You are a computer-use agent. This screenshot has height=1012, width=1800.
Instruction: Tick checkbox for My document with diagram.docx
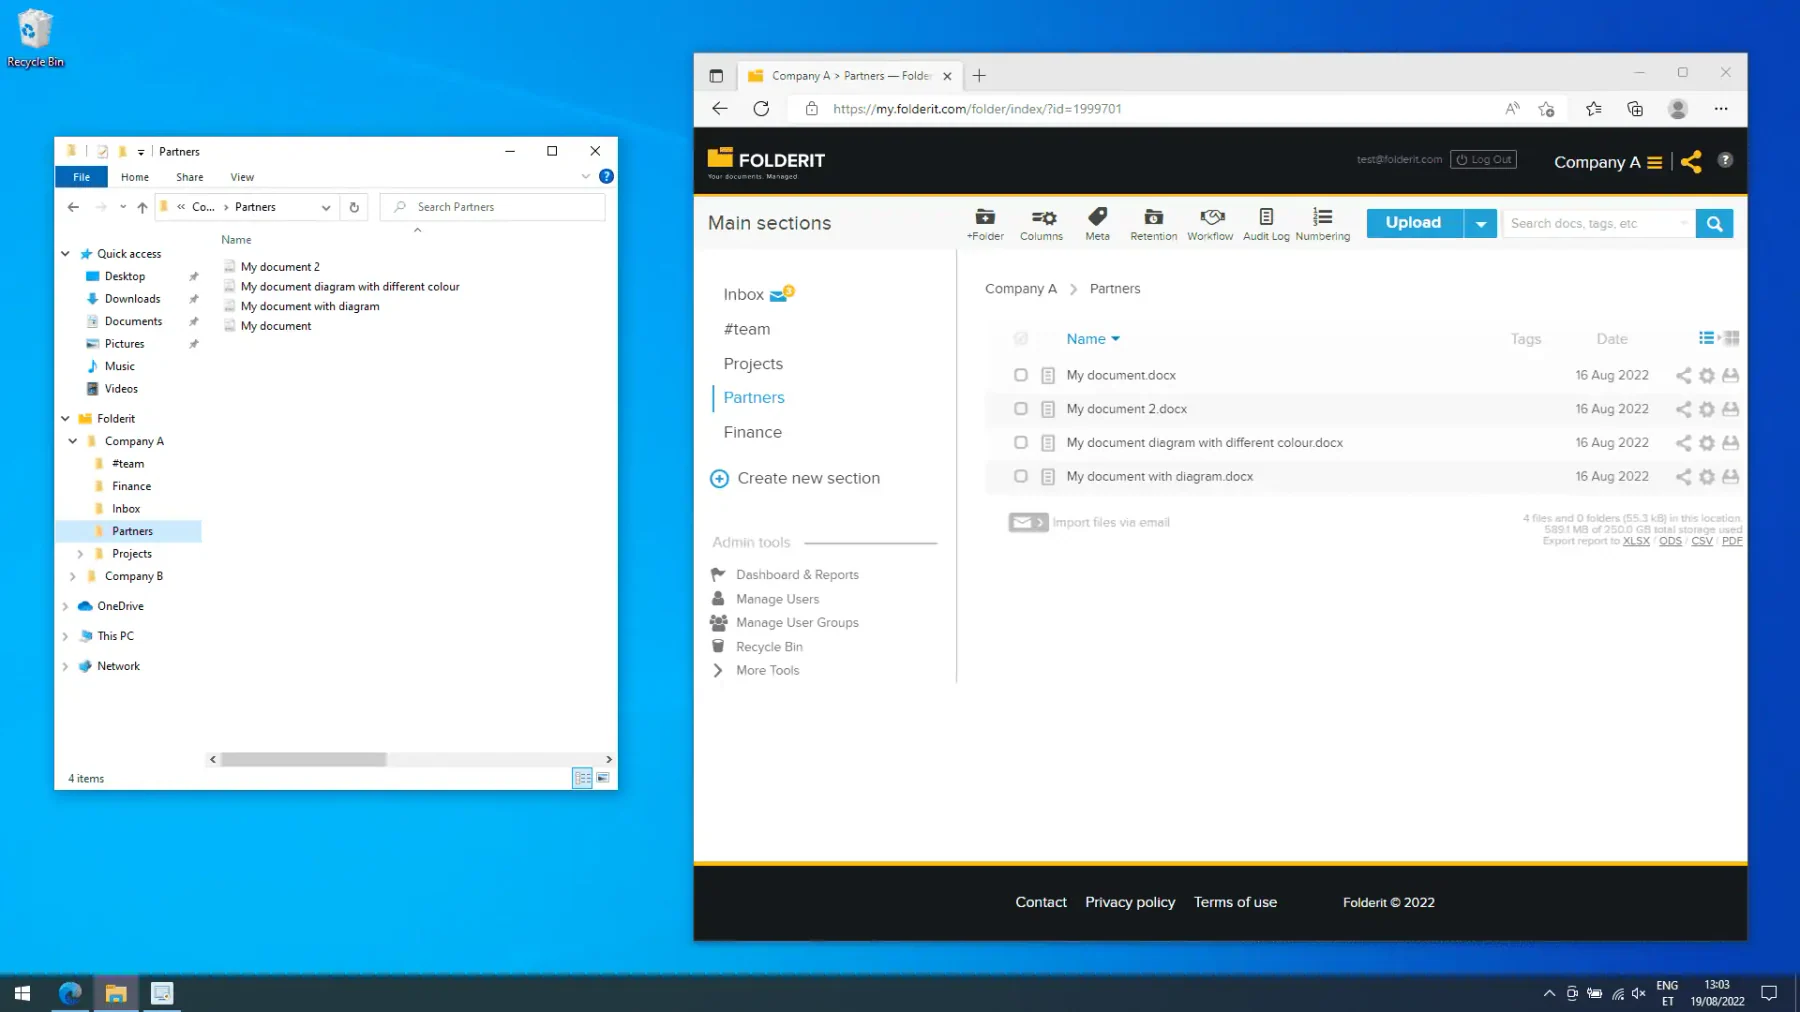pyautogui.click(x=1020, y=477)
